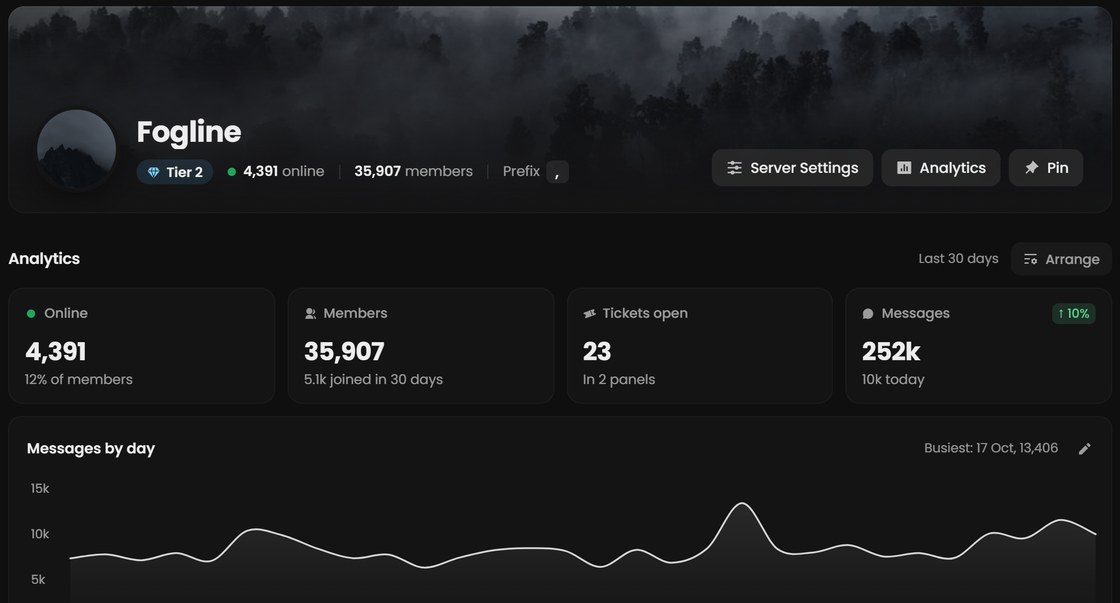Click the 252k messages value
This screenshot has width=1120, height=603.
(891, 352)
